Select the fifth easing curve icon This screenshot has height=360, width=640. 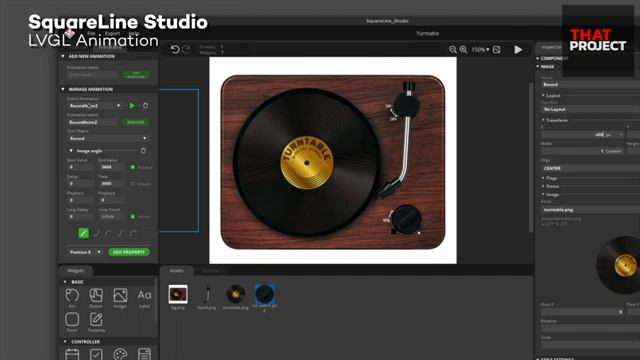133,233
